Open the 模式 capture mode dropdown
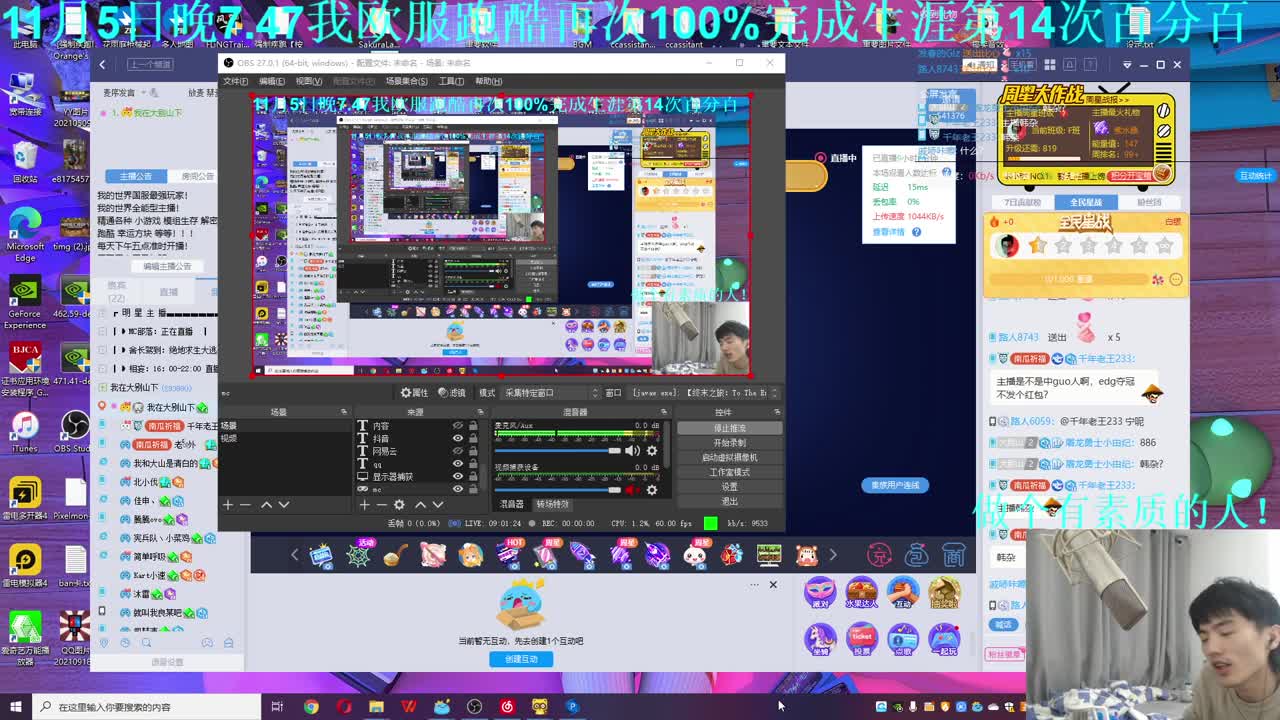This screenshot has width=1280, height=720. (545, 393)
